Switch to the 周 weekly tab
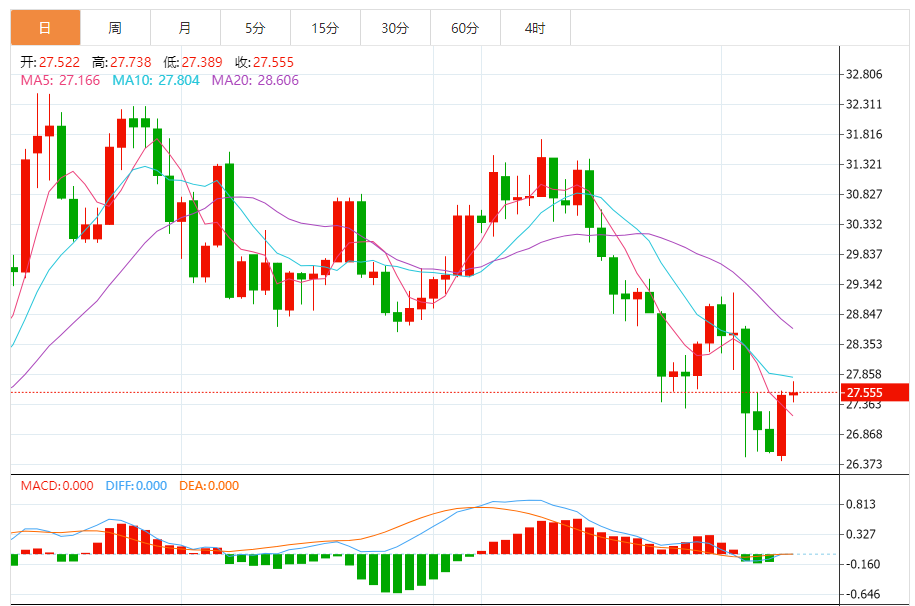This screenshot has height=606, width=915. click(116, 27)
